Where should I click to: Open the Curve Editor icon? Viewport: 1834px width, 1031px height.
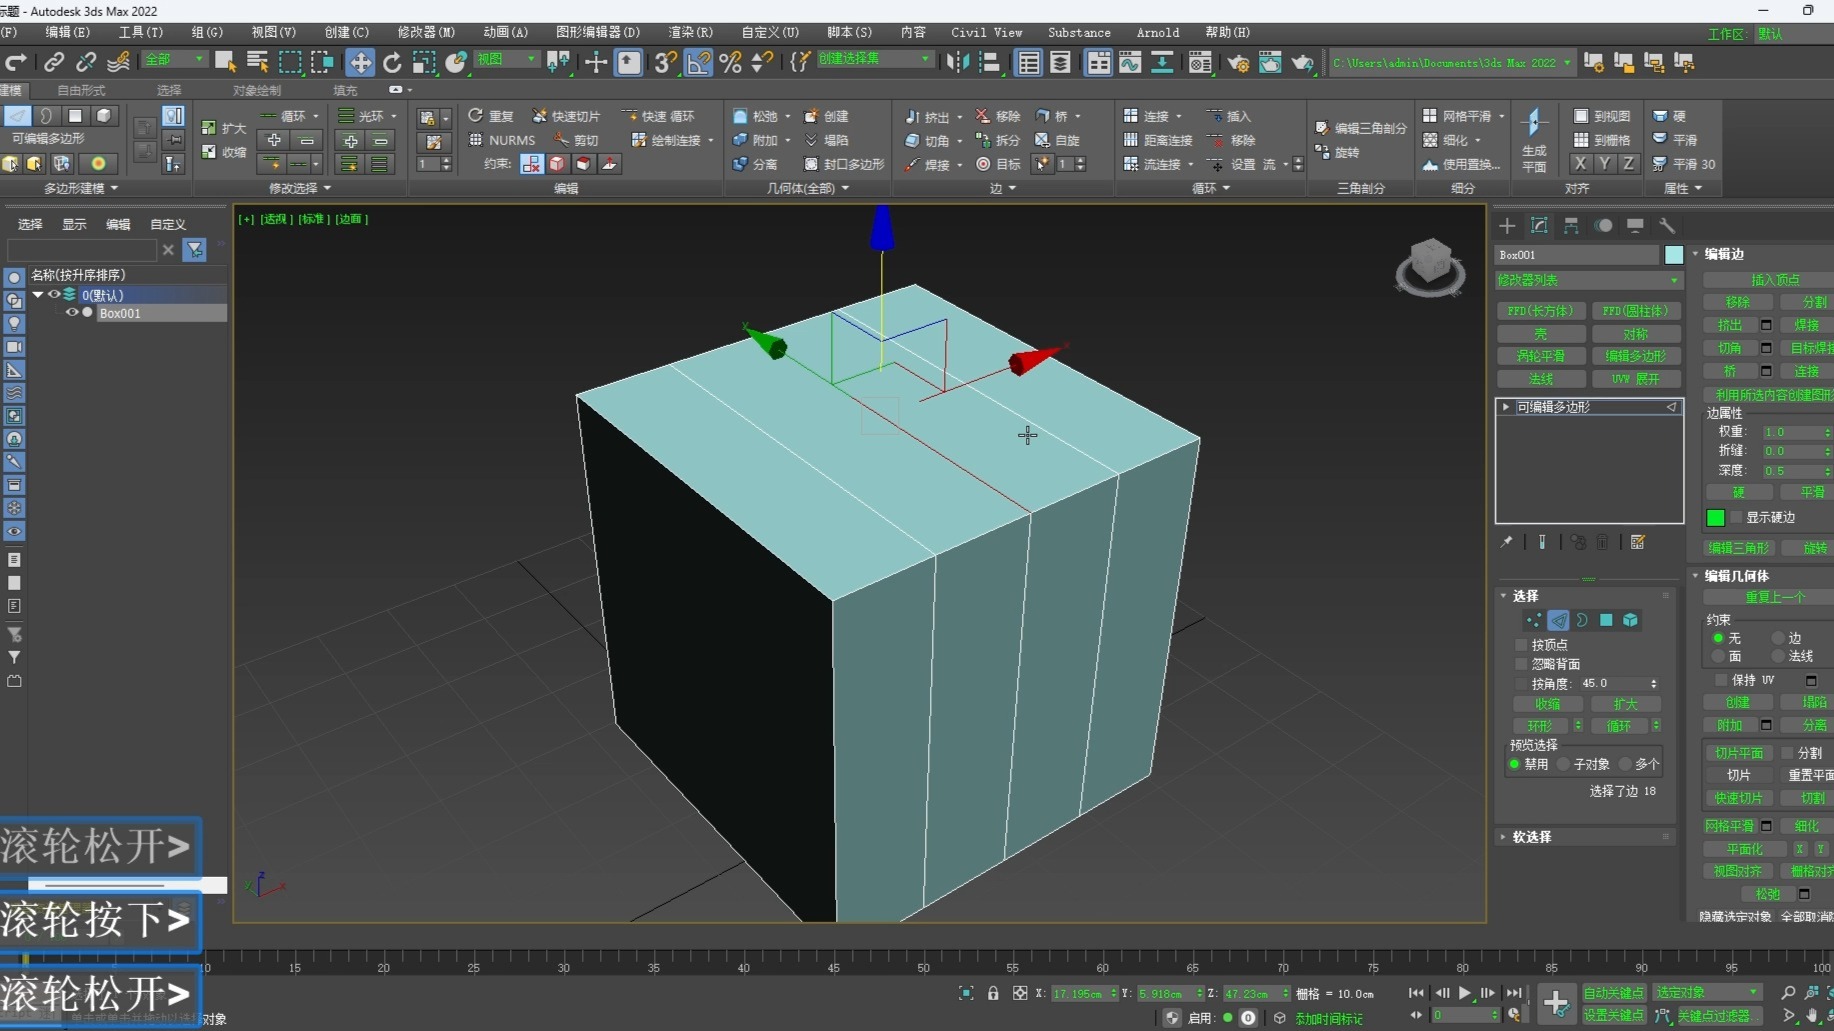(1130, 62)
